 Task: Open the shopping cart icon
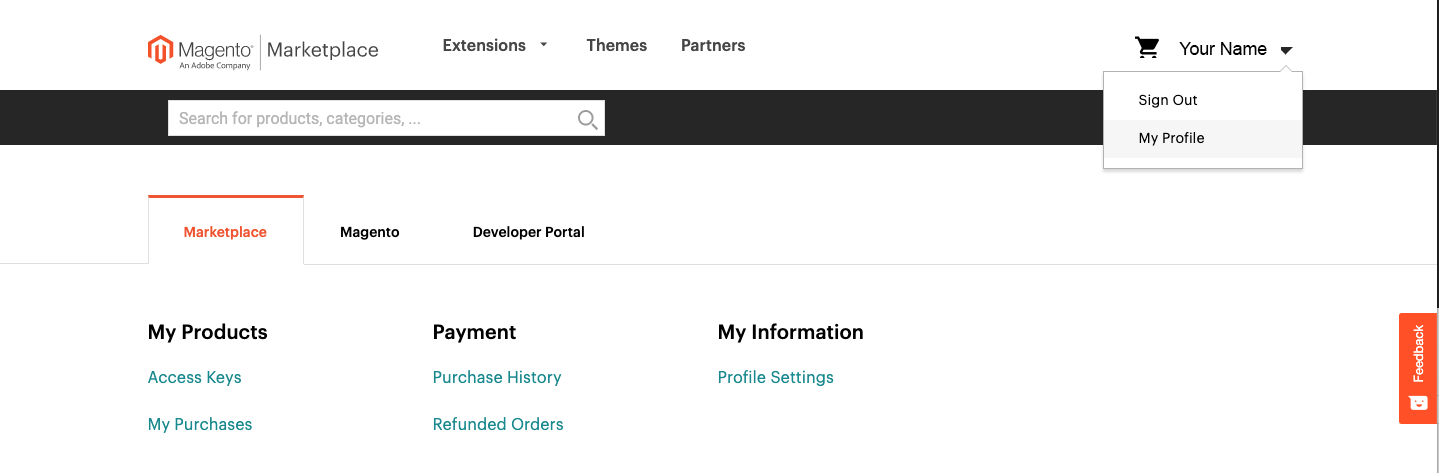coord(1147,48)
